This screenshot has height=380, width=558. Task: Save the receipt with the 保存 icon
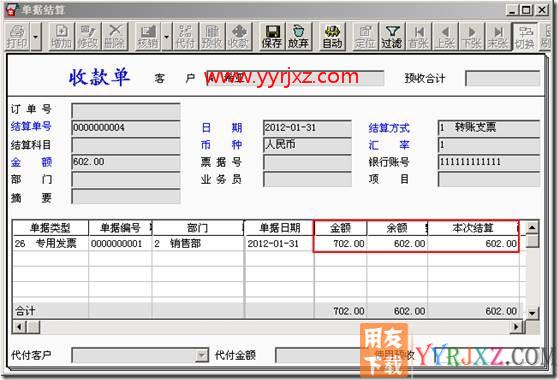pyautogui.click(x=272, y=36)
